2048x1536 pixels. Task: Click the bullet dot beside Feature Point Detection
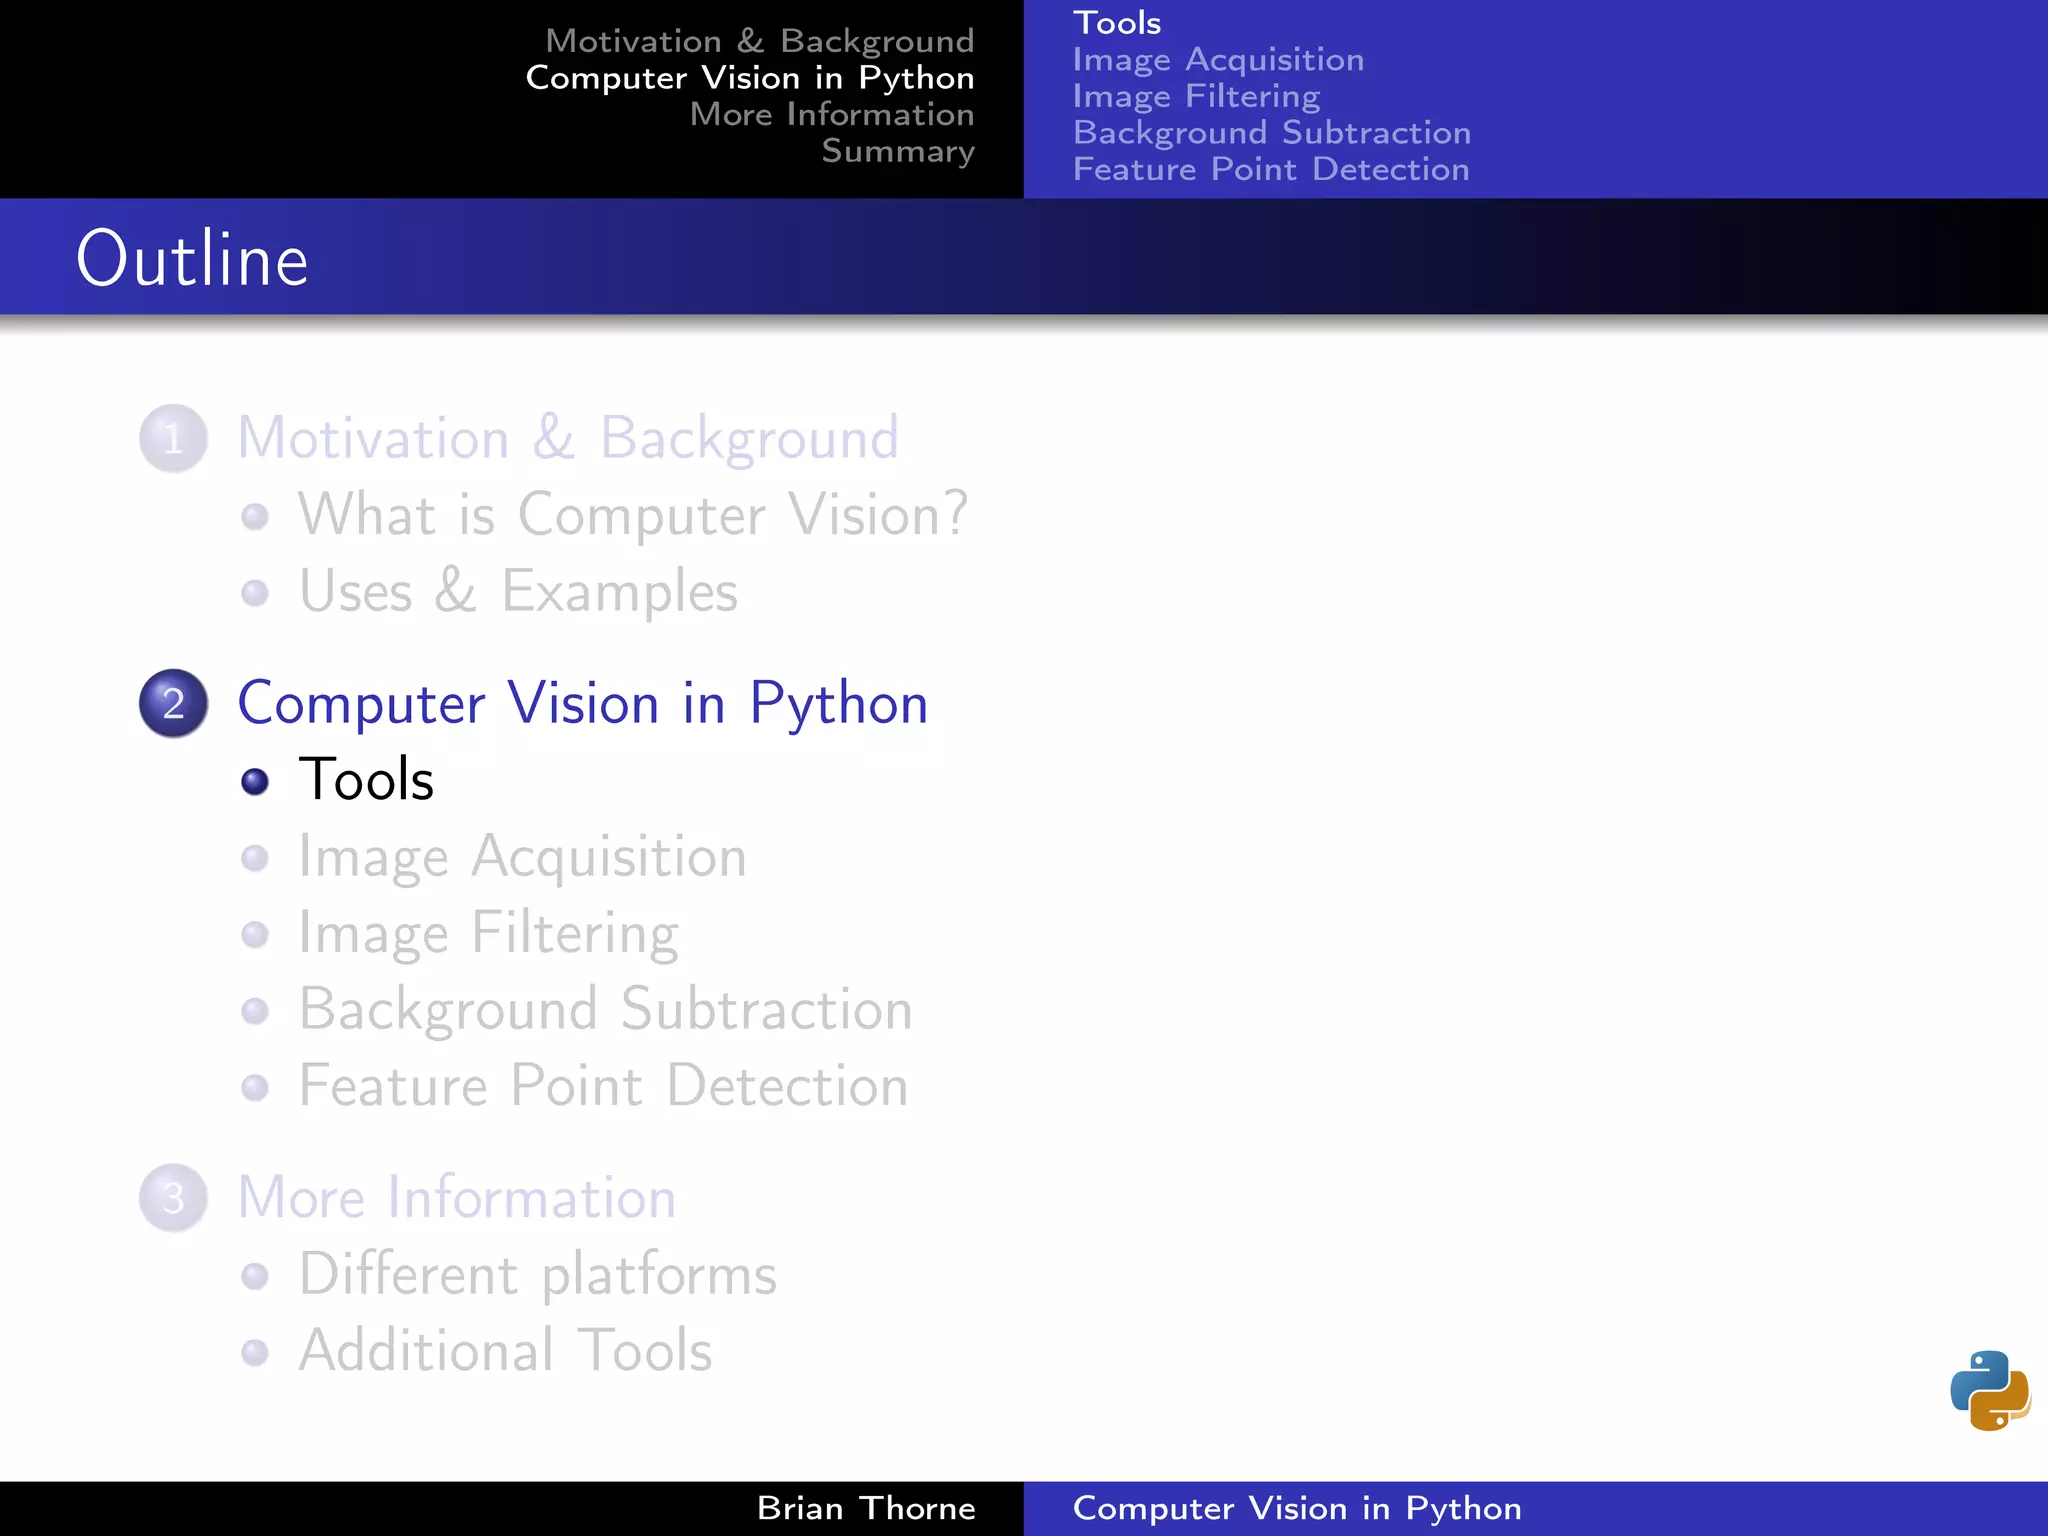coord(255,1087)
